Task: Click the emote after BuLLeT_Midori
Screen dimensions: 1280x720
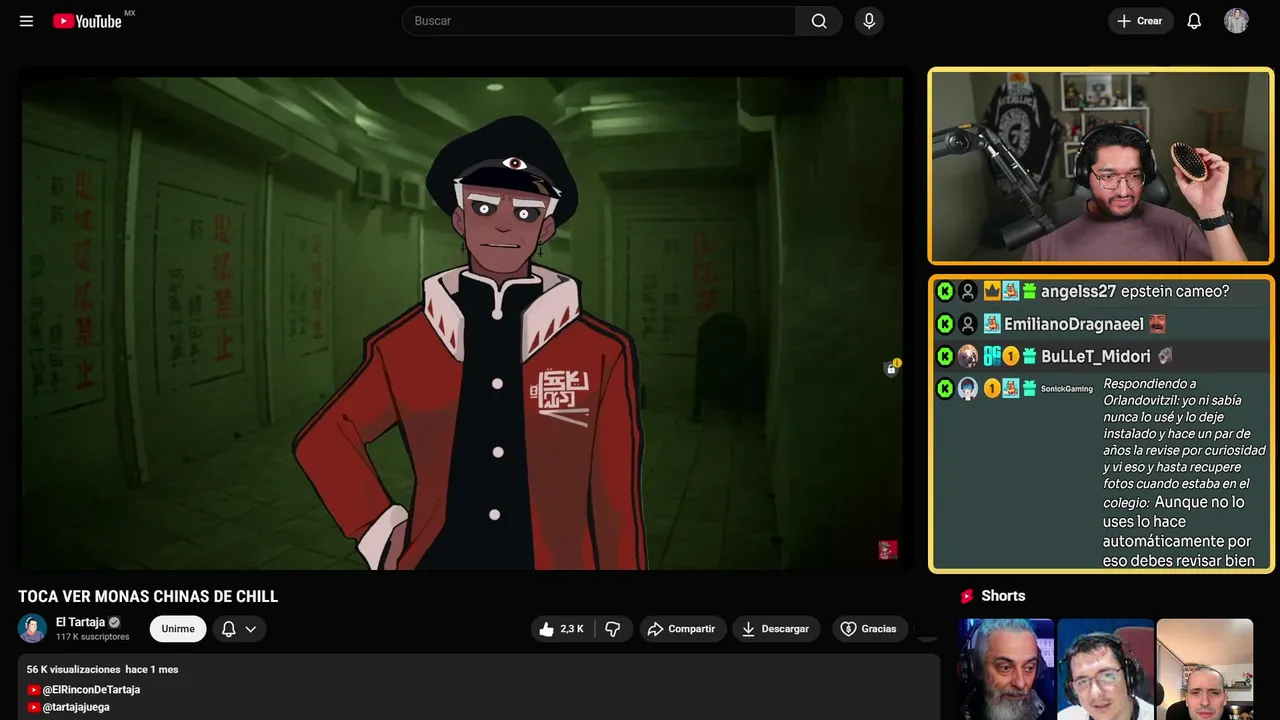Action: [1164, 356]
